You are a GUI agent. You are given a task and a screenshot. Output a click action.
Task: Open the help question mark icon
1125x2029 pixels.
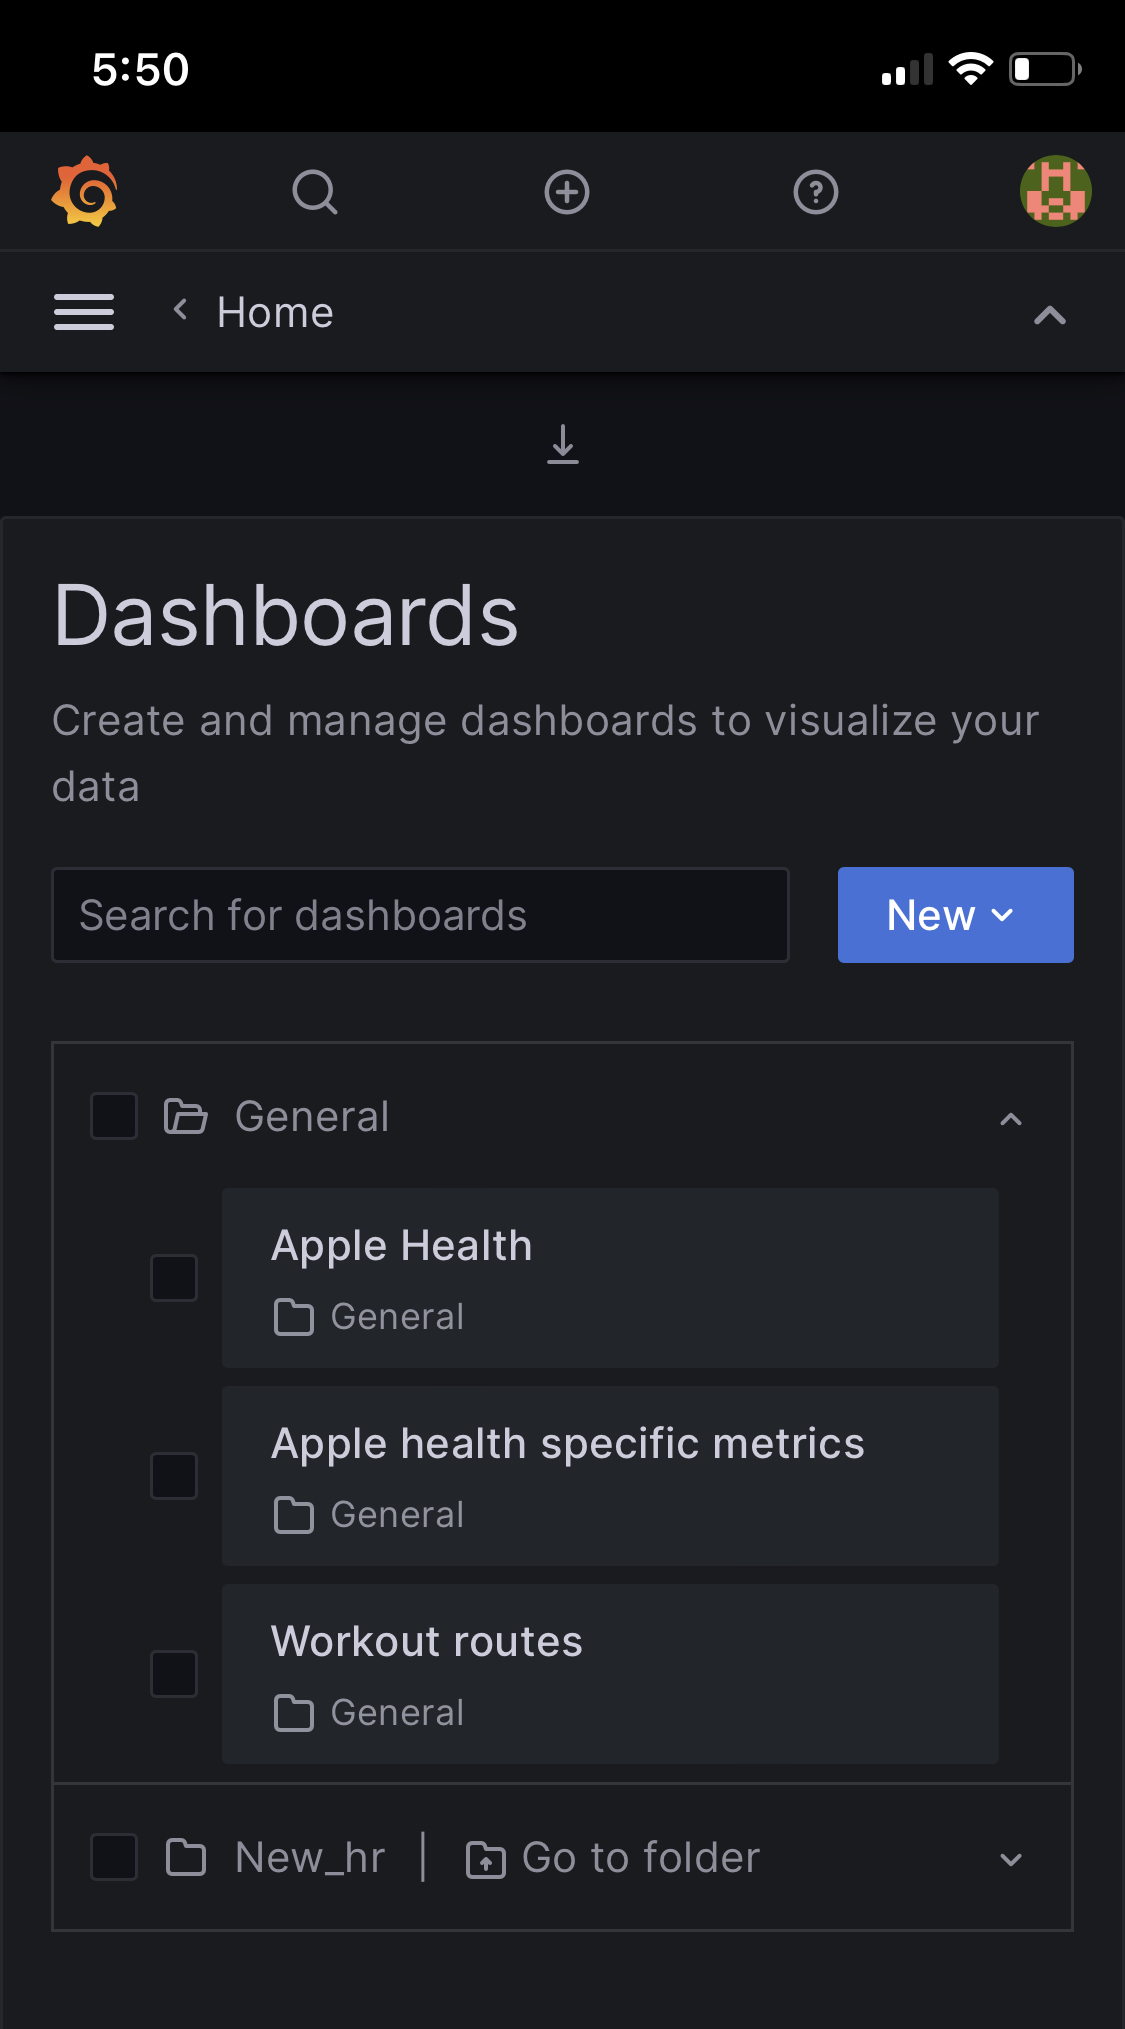816,192
